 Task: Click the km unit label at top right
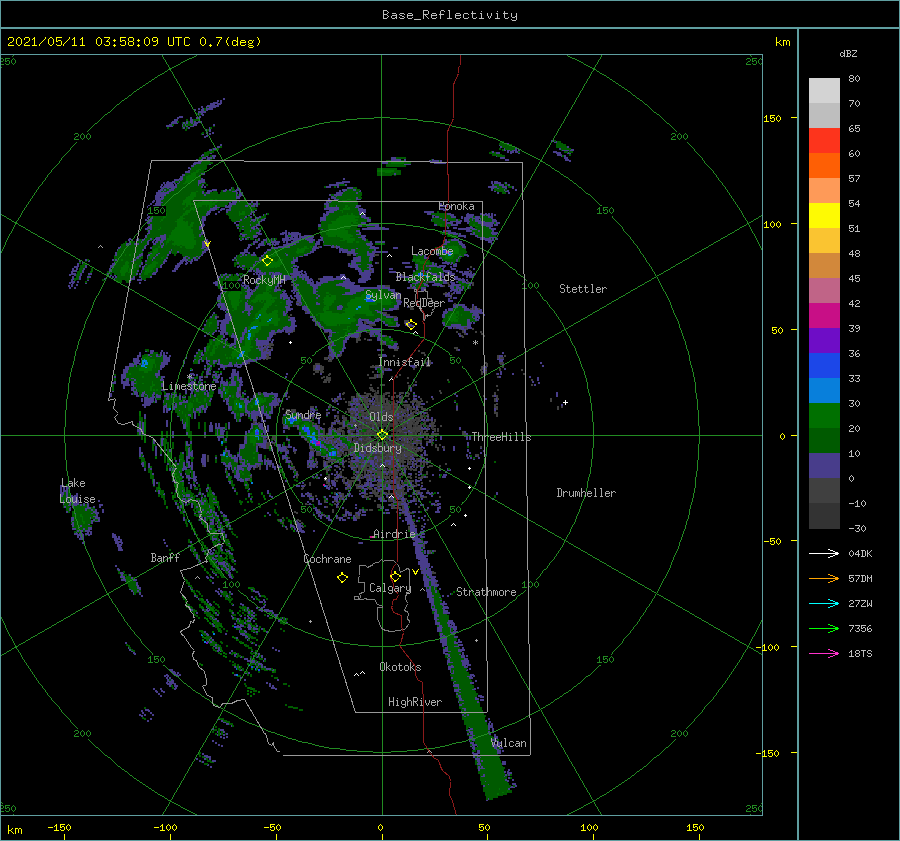[x=783, y=42]
